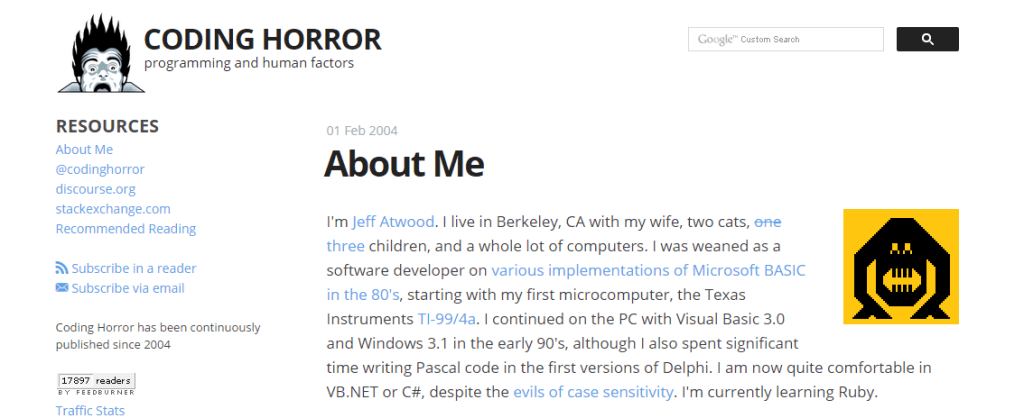Open the About Me sidebar link
The width and height of the screenshot is (1024, 418).
point(84,150)
